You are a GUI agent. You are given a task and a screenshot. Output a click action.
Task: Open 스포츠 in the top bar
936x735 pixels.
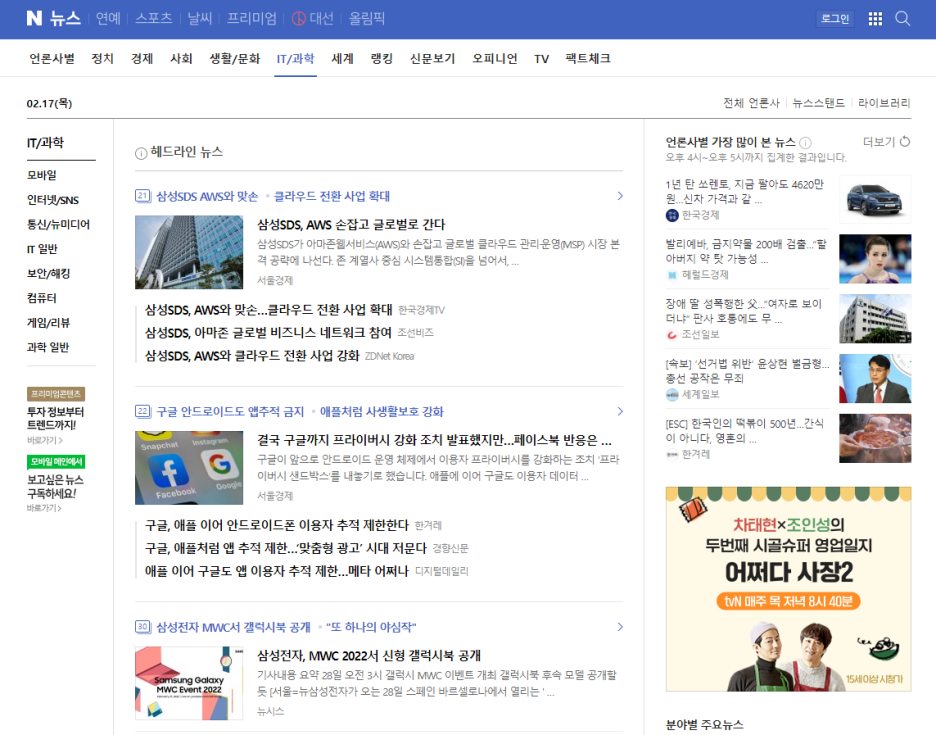click(x=153, y=19)
